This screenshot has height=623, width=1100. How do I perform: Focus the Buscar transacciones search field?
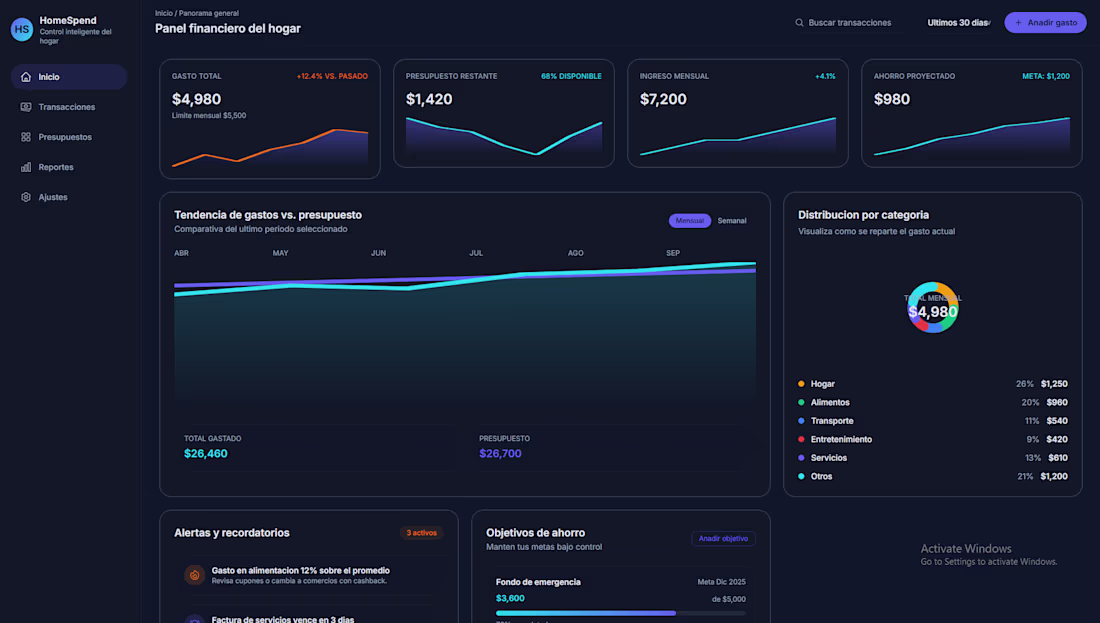849,23
